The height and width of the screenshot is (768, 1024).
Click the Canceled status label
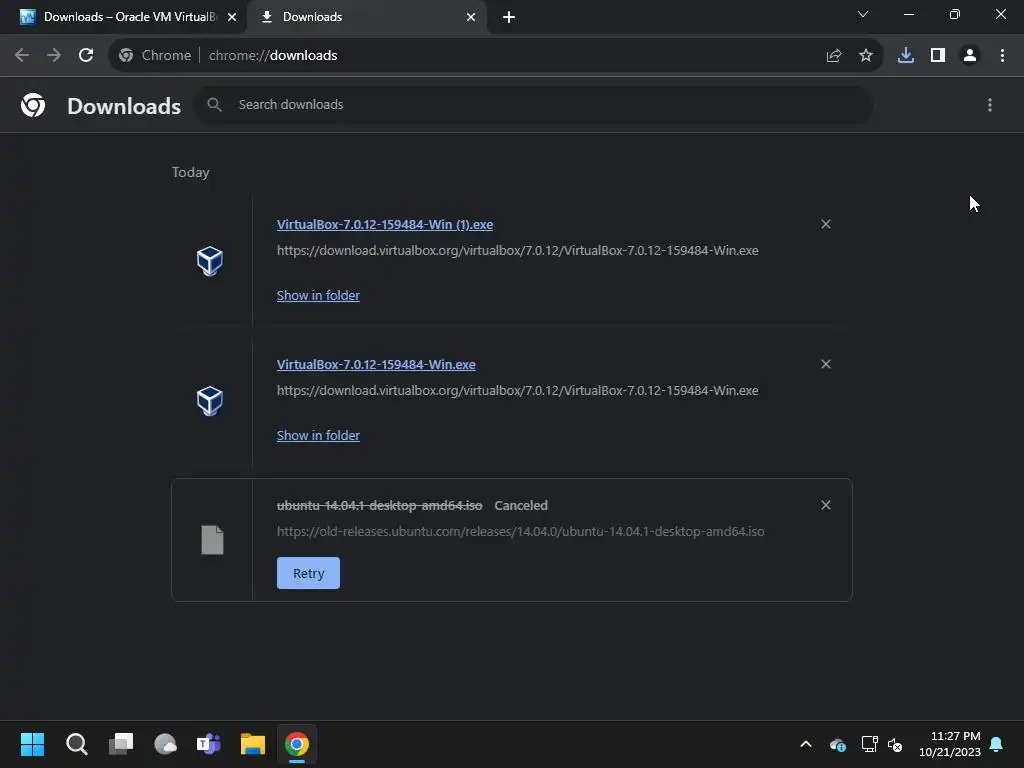(521, 505)
